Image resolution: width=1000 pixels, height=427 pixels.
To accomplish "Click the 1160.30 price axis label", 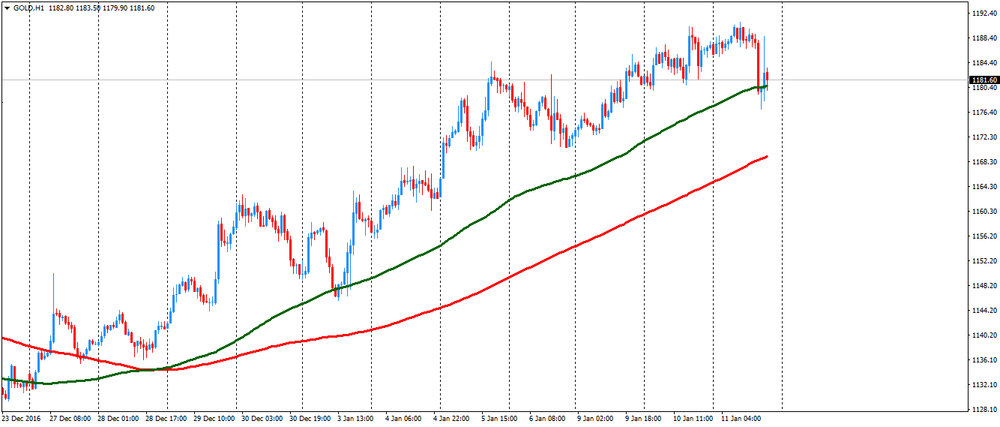I will click(x=983, y=212).
